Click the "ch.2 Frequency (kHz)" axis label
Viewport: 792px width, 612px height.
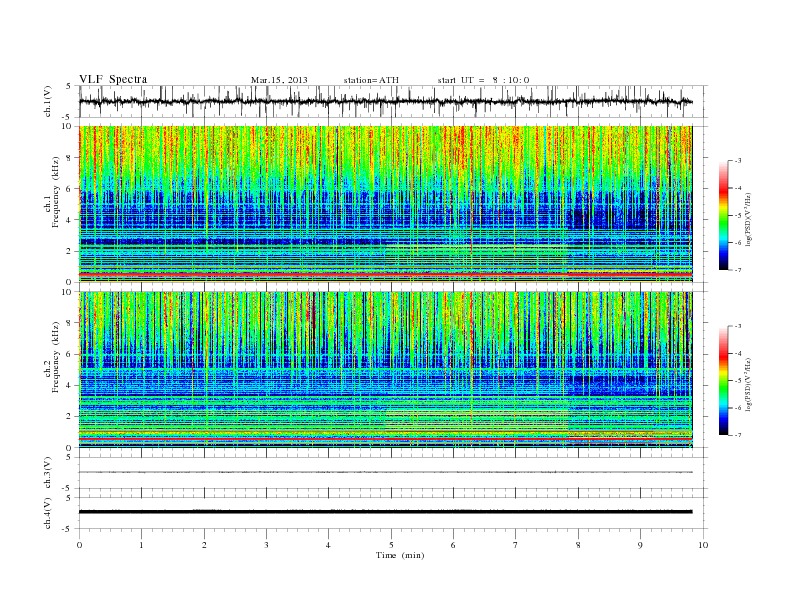(x=53, y=356)
